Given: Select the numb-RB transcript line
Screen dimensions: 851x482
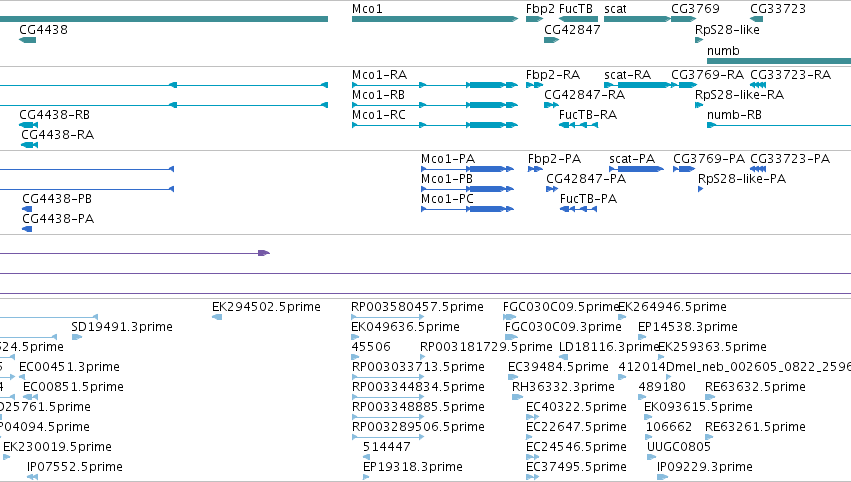Looking at the screenshot, I should point(779,125).
